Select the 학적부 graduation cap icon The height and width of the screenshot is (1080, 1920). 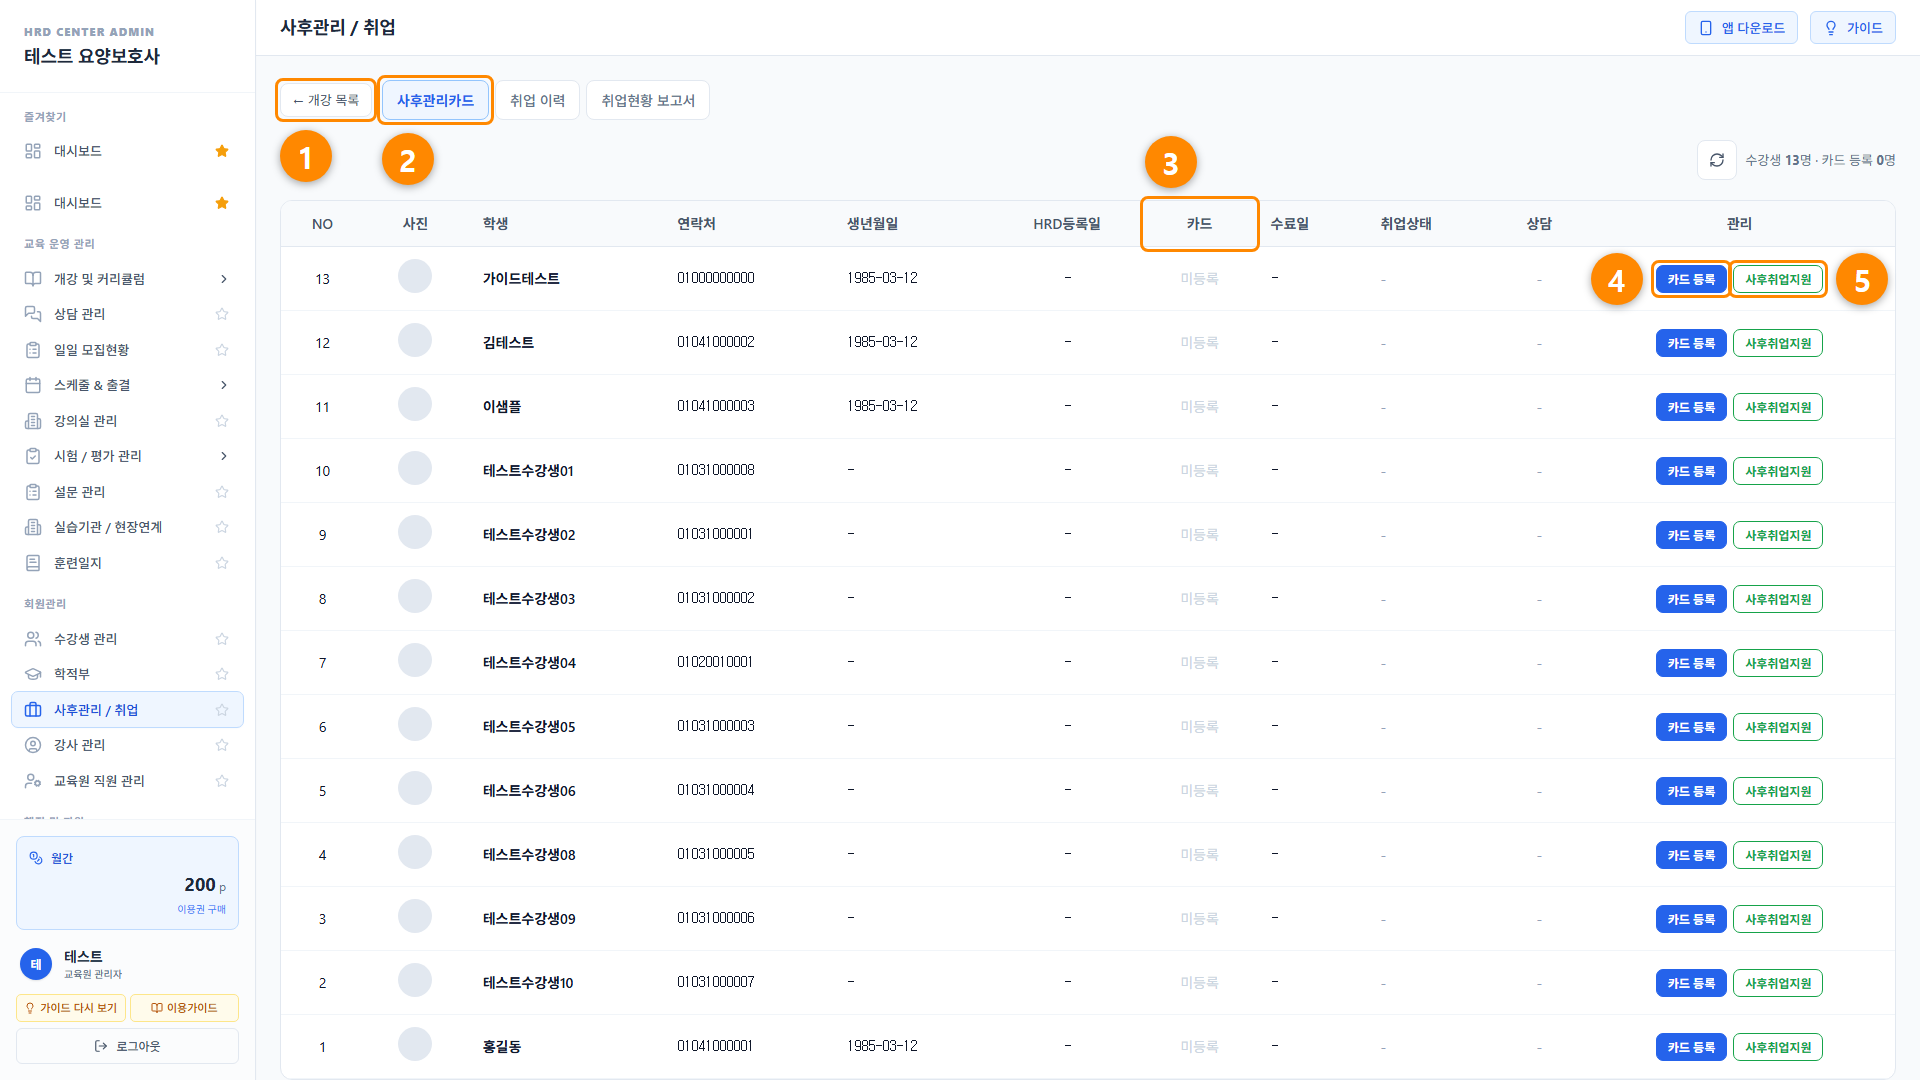point(33,674)
